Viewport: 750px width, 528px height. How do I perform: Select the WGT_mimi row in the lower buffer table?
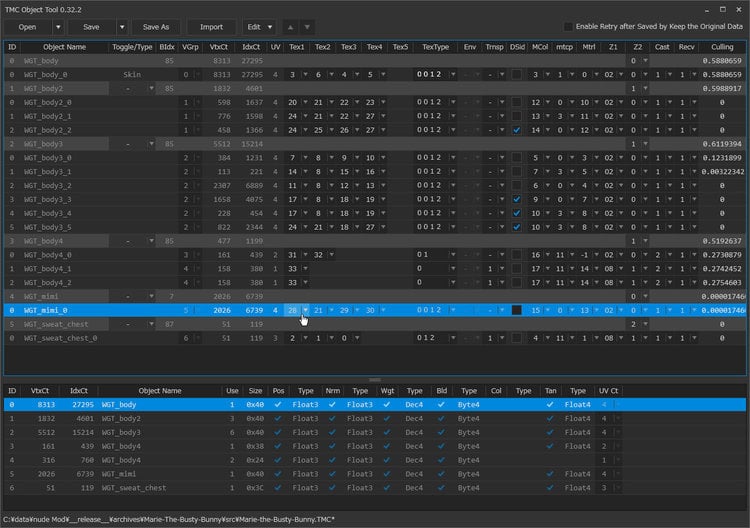375,474
